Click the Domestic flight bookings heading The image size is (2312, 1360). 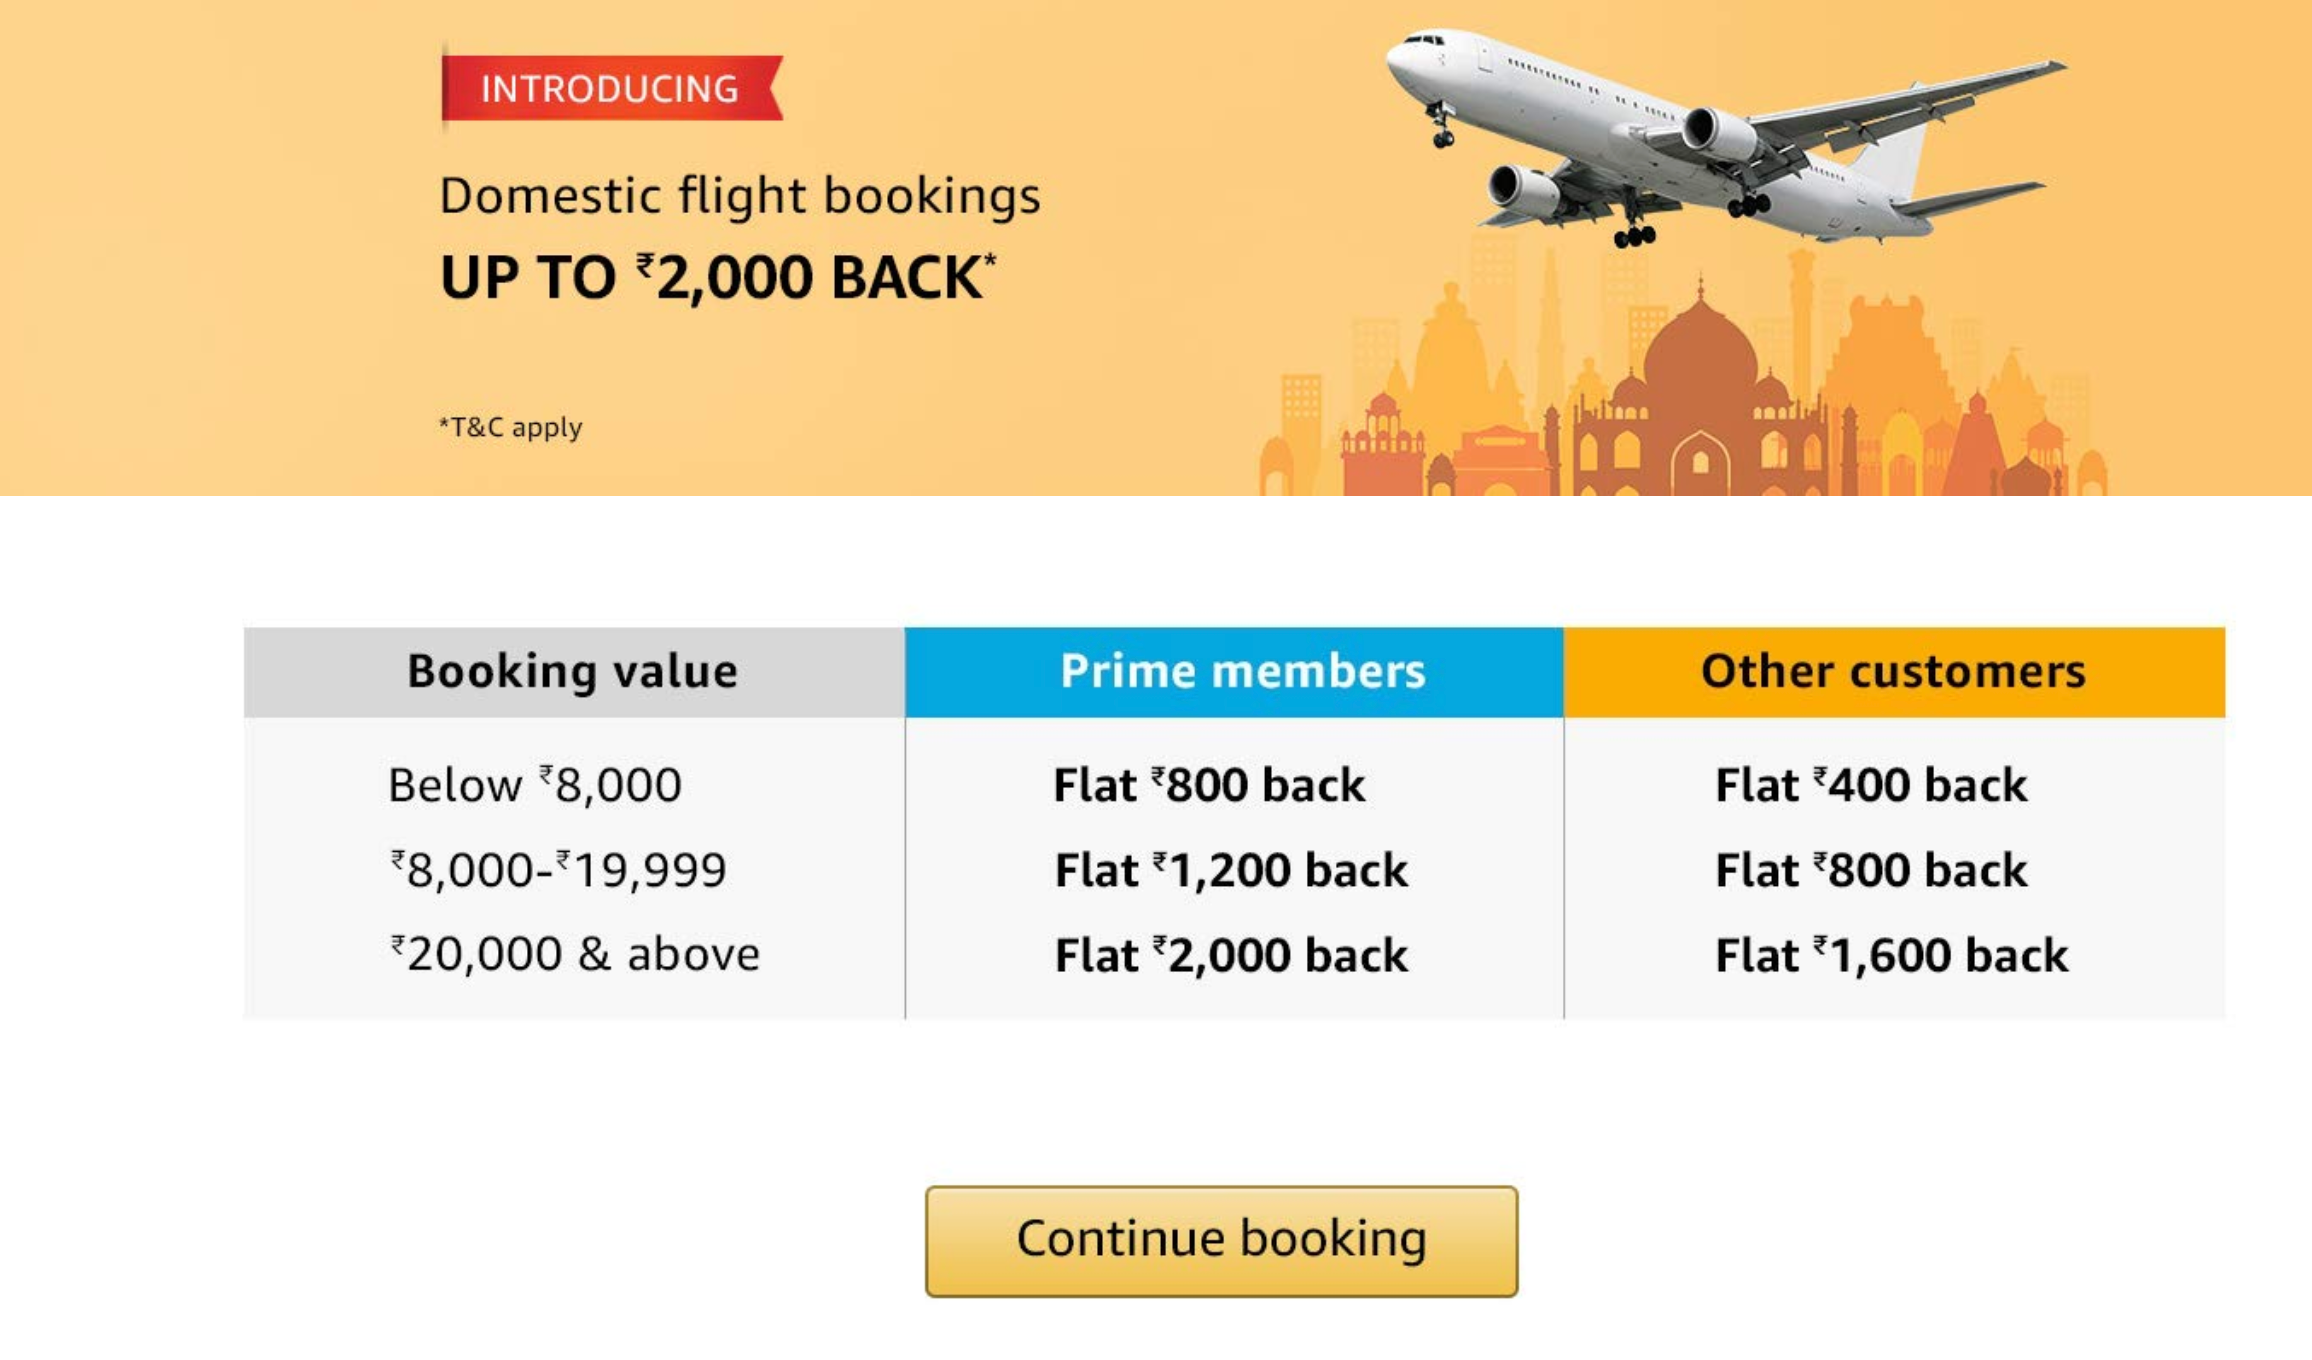[x=740, y=195]
